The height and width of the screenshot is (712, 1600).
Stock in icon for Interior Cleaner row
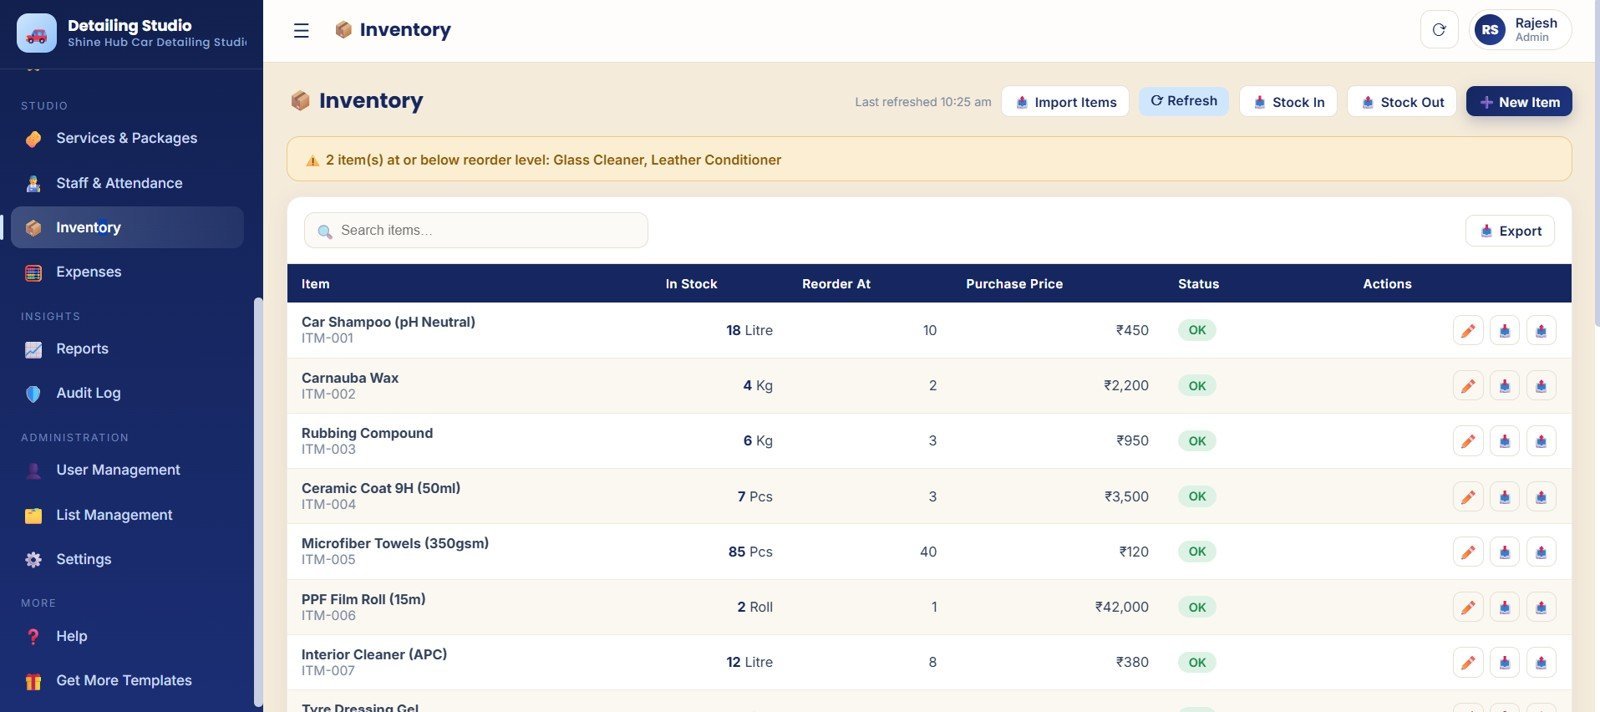click(1505, 662)
